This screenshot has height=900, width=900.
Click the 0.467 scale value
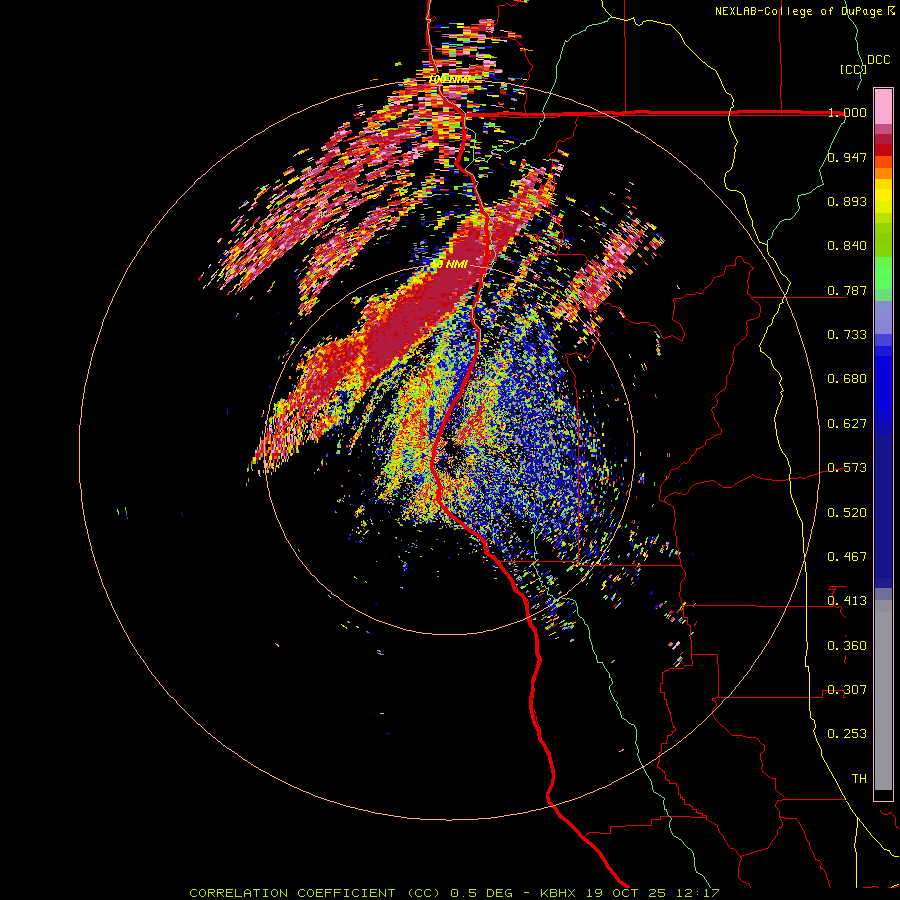pyautogui.click(x=847, y=556)
